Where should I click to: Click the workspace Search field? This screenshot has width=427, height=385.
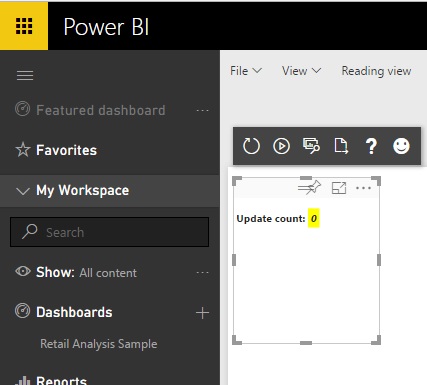(x=110, y=232)
